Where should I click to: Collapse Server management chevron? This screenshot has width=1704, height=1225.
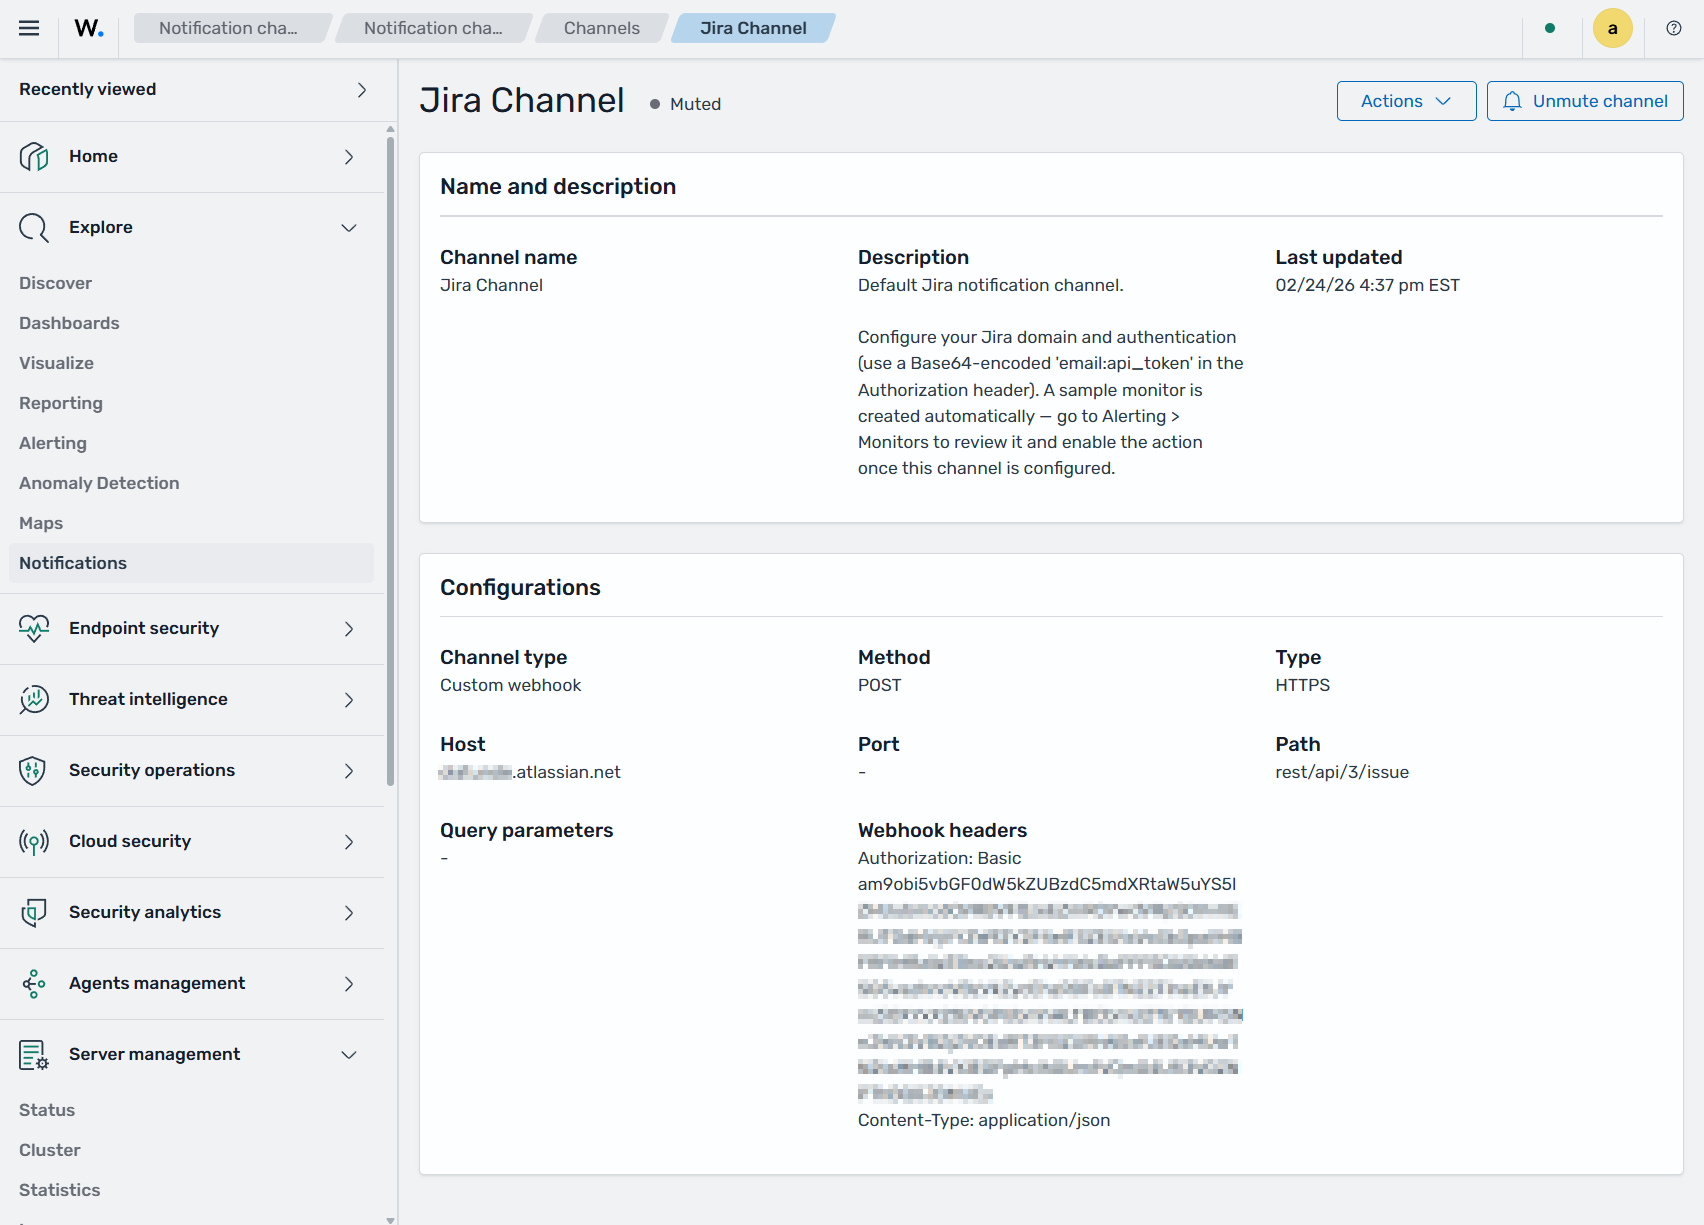pos(349,1055)
